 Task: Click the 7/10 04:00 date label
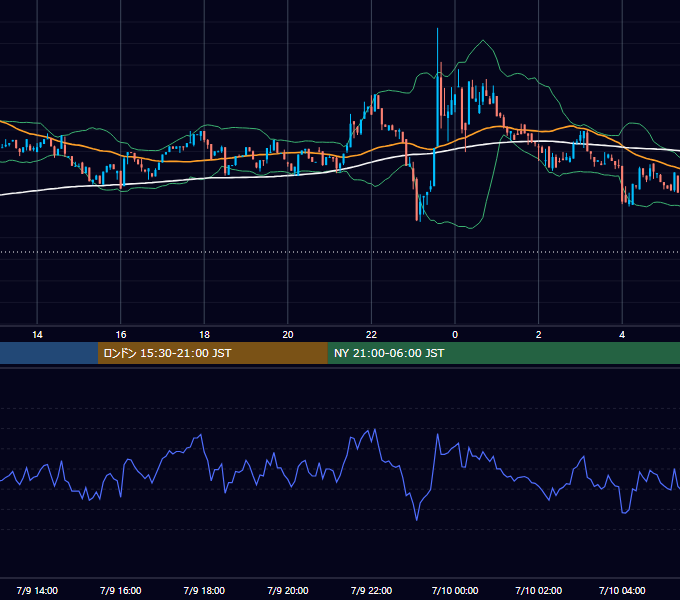click(622, 590)
